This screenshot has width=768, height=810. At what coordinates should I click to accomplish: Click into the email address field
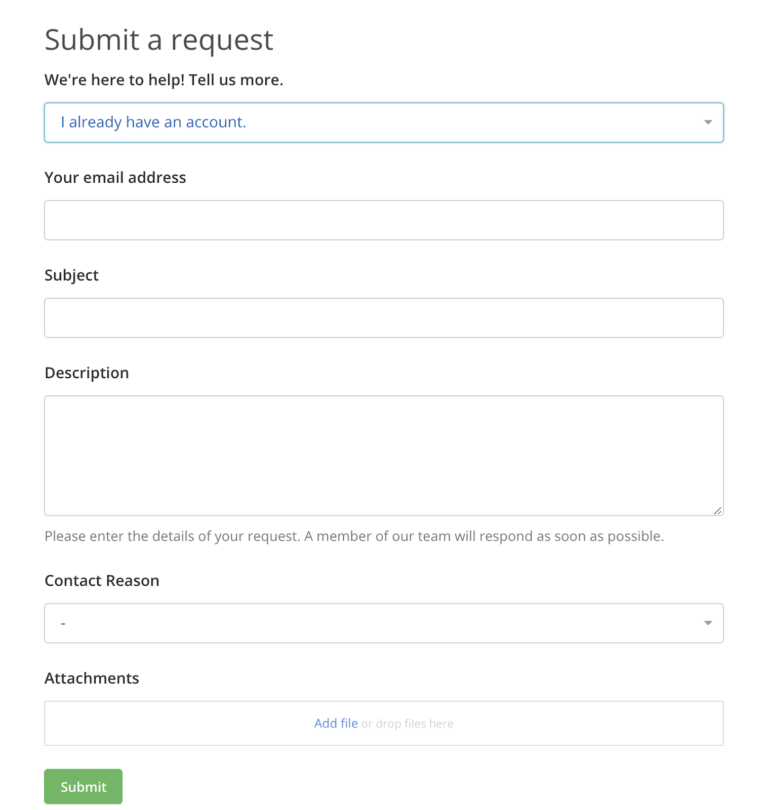(384, 220)
